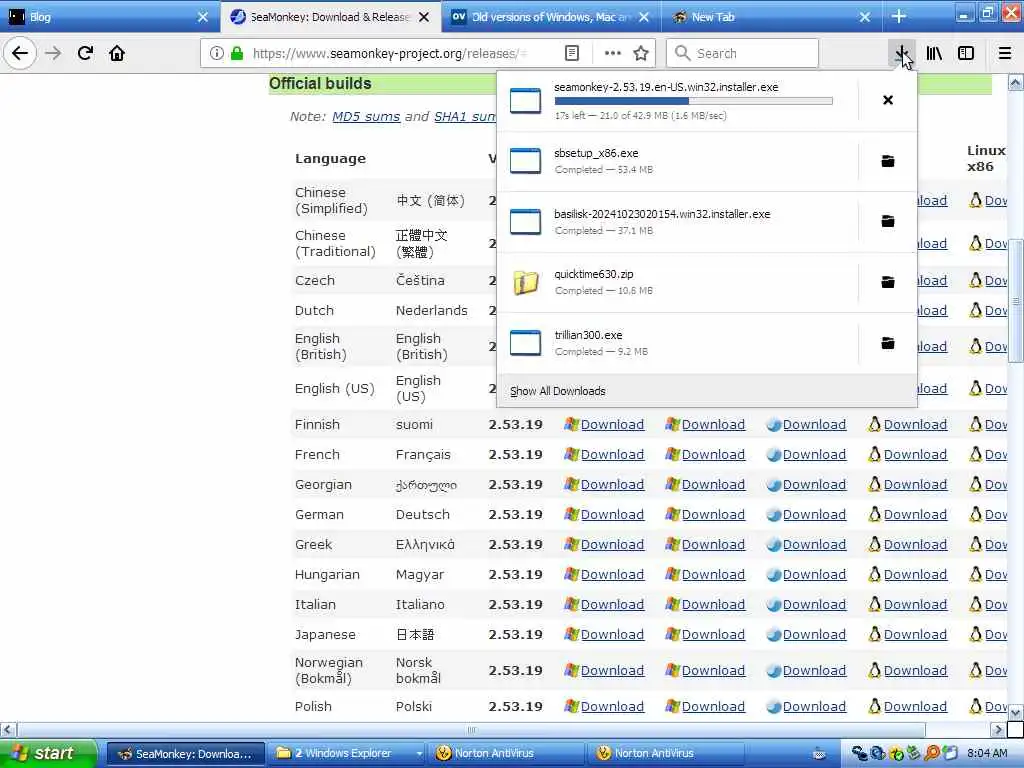
Task: Open containing folder for basilisk installer
Action: click(x=888, y=221)
